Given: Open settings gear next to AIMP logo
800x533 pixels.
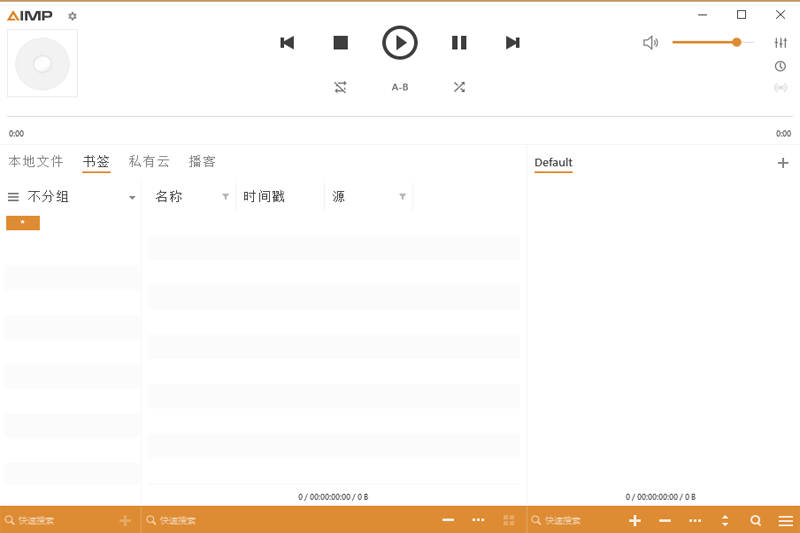Looking at the screenshot, I should coord(72,16).
